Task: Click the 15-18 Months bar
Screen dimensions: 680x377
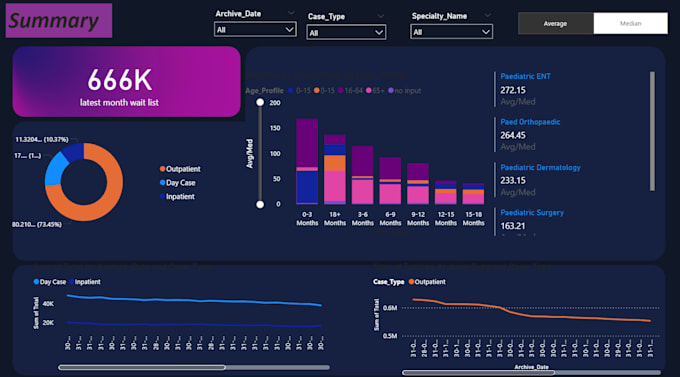Action: [474, 193]
